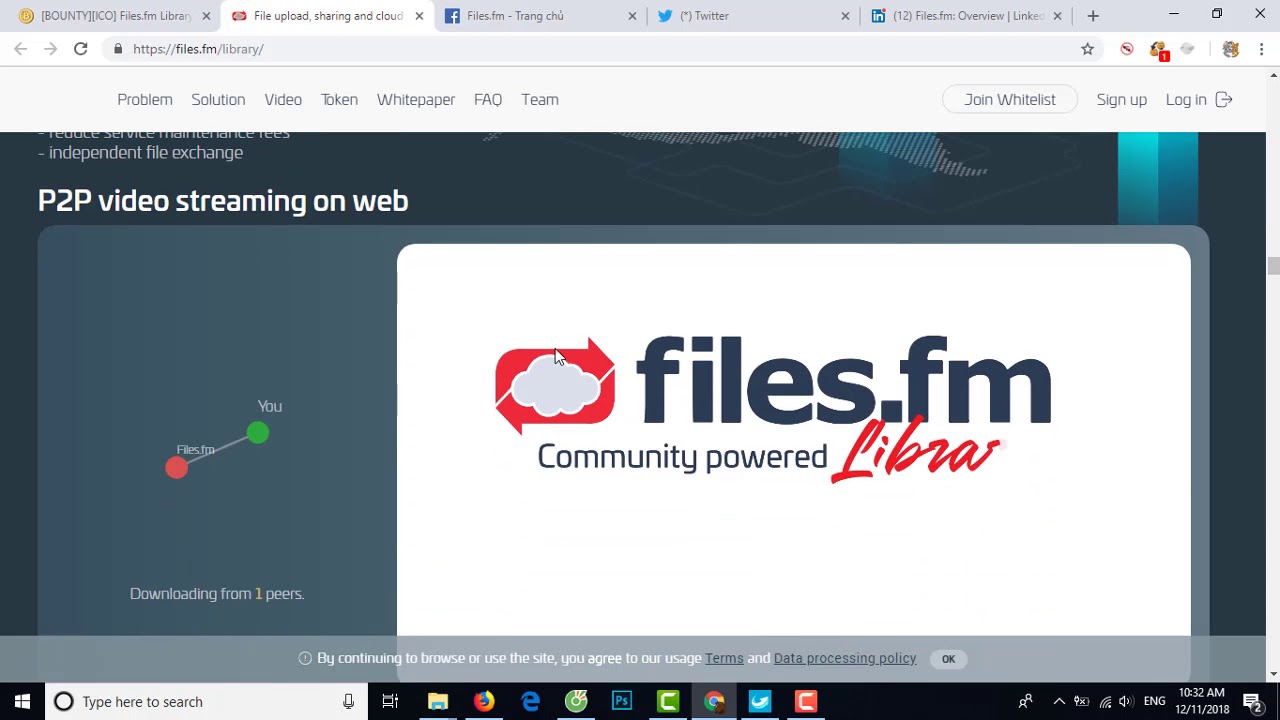
Task: Click the Join Whitelist button
Action: coord(1010,99)
